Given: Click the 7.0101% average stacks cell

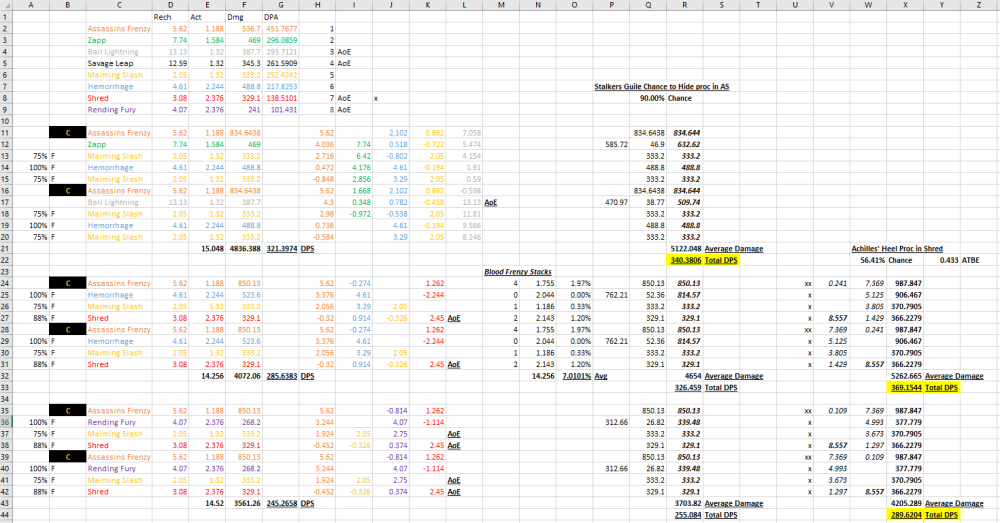Looking at the screenshot, I should 578,376.
